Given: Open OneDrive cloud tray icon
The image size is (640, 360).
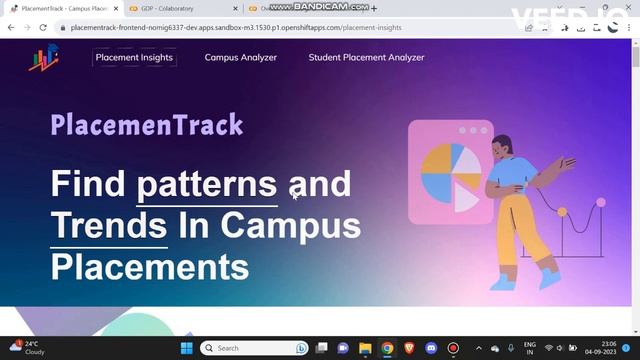Looking at the screenshot, I should coord(495,349).
